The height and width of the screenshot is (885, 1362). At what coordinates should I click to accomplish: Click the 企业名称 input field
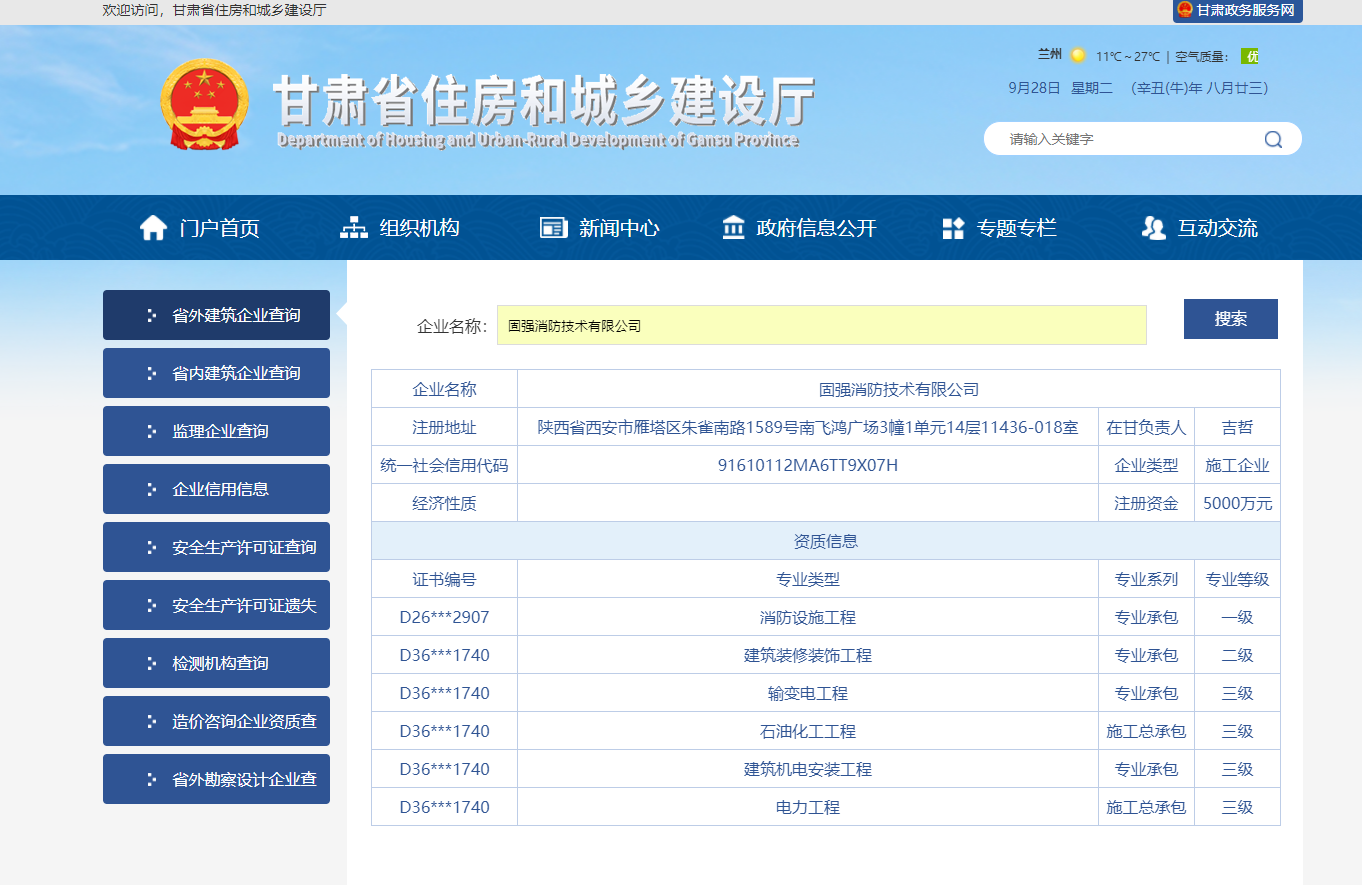[x=820, y=324]
